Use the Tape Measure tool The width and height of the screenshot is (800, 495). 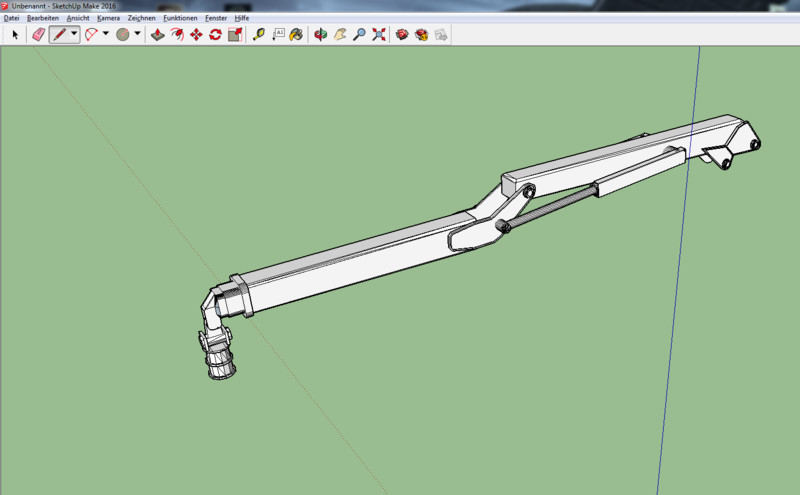(x=259, y=34)
